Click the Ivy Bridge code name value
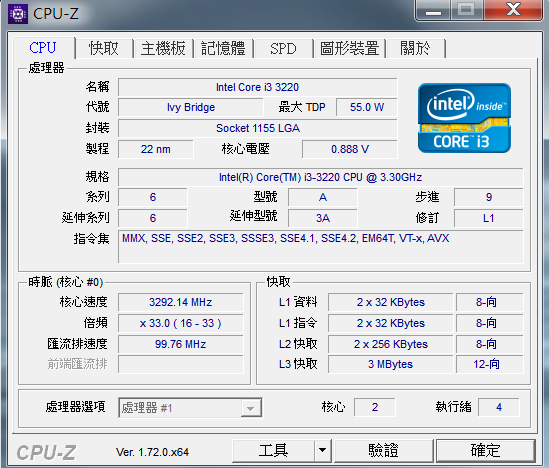This screenshot has width=549, height=468. (191, 107)
